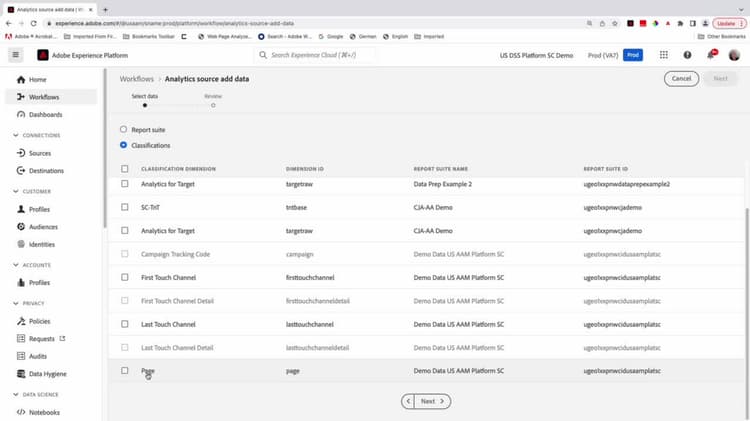Open the Other Bookmarks folder

point(721,36)
